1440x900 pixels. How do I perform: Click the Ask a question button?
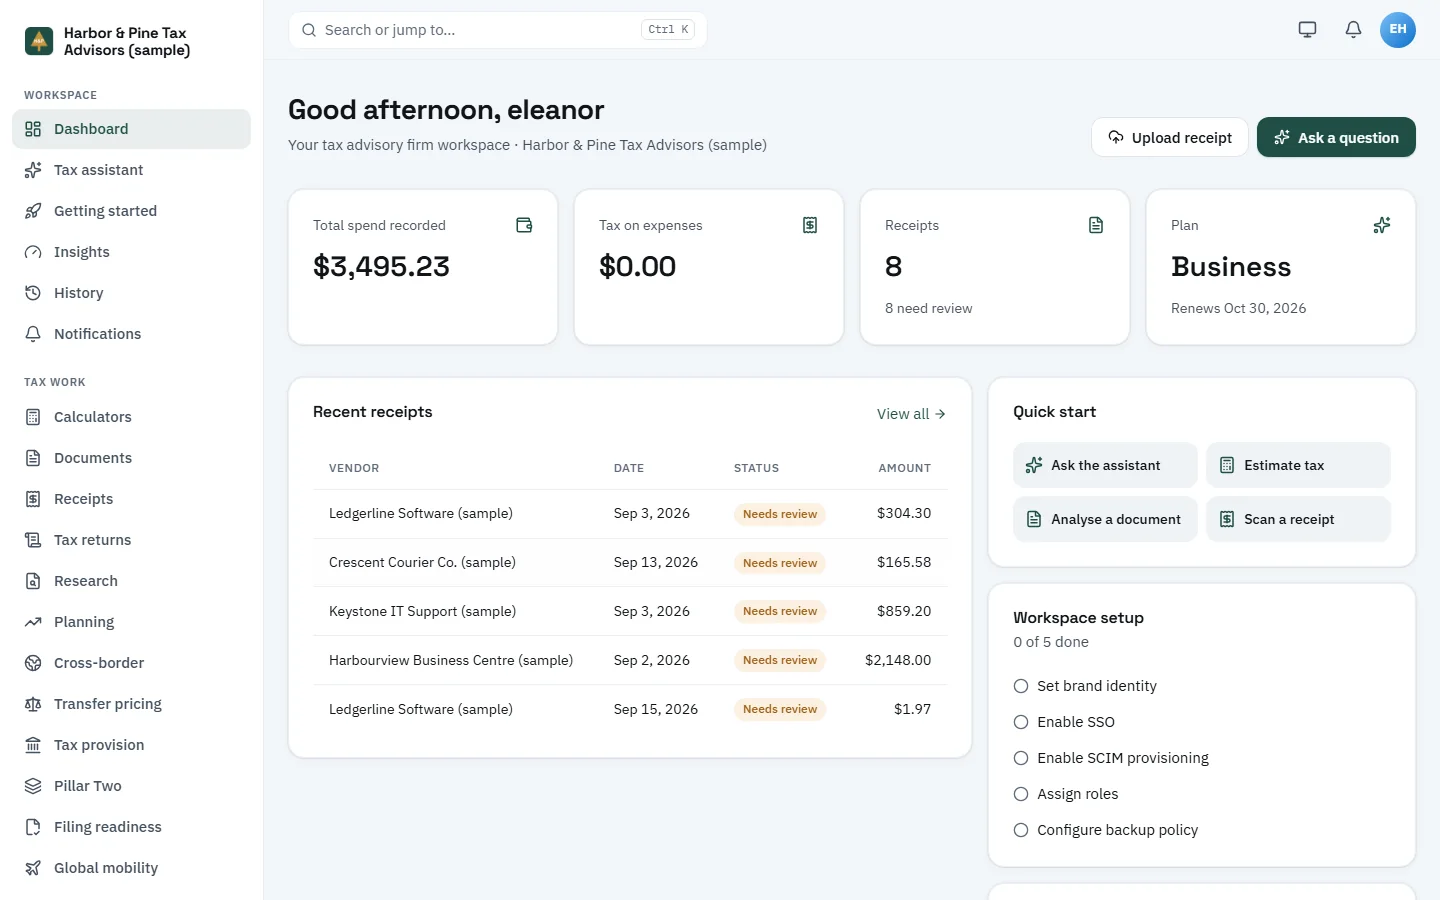(1336, 137)
